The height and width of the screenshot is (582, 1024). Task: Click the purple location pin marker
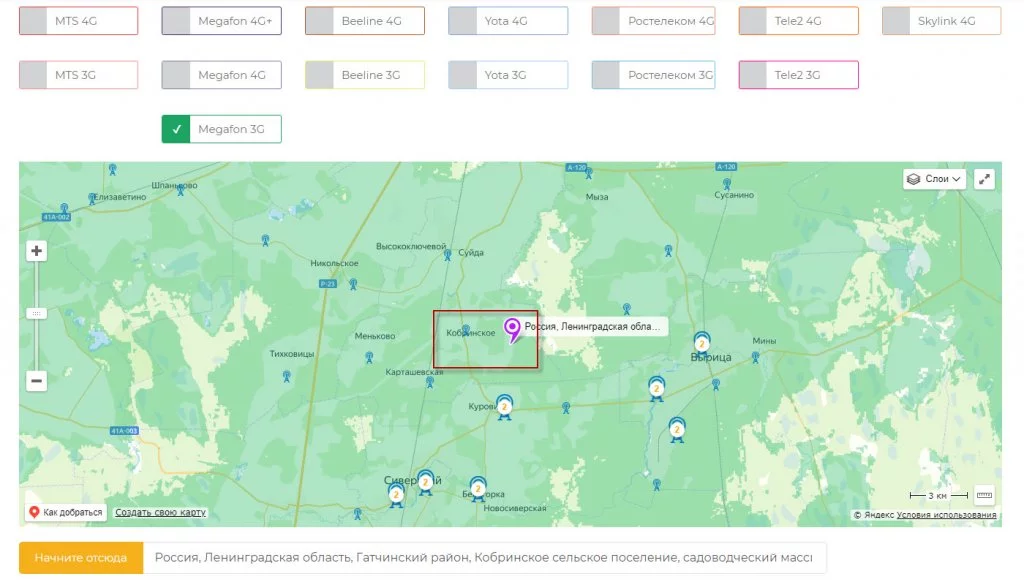[x=513, y=330]
